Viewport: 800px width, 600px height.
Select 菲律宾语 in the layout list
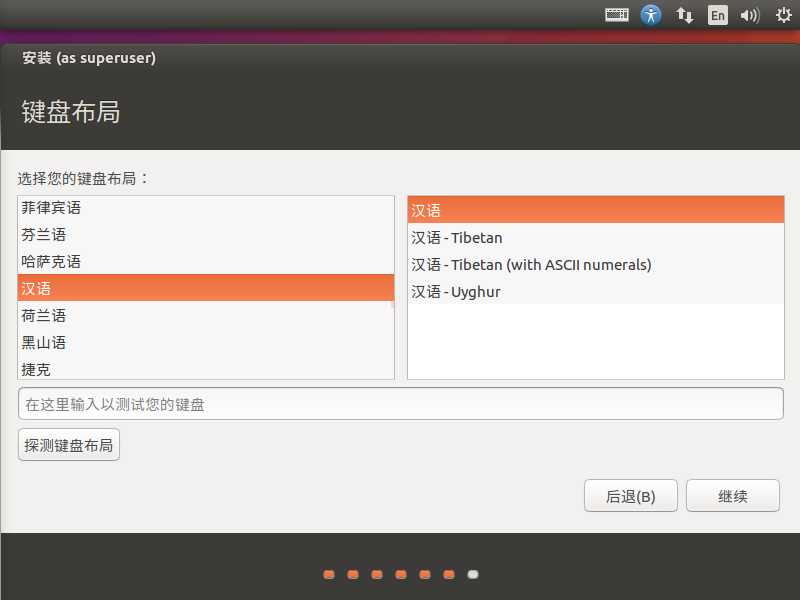[206, 208]
